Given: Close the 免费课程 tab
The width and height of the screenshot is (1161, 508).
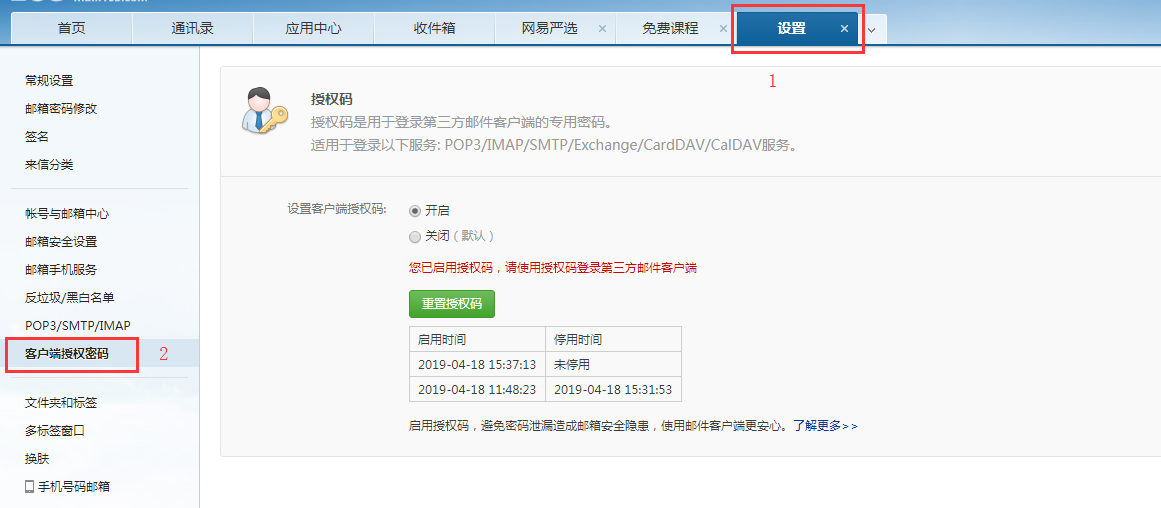Looking at the screenshot, I should click(x=723, y=29).
